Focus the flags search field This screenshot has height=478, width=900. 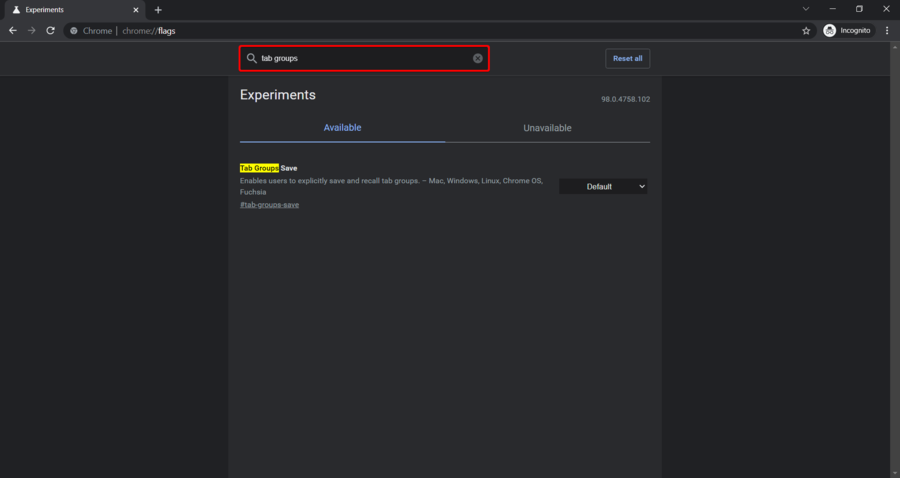click(x=364, y=59)
